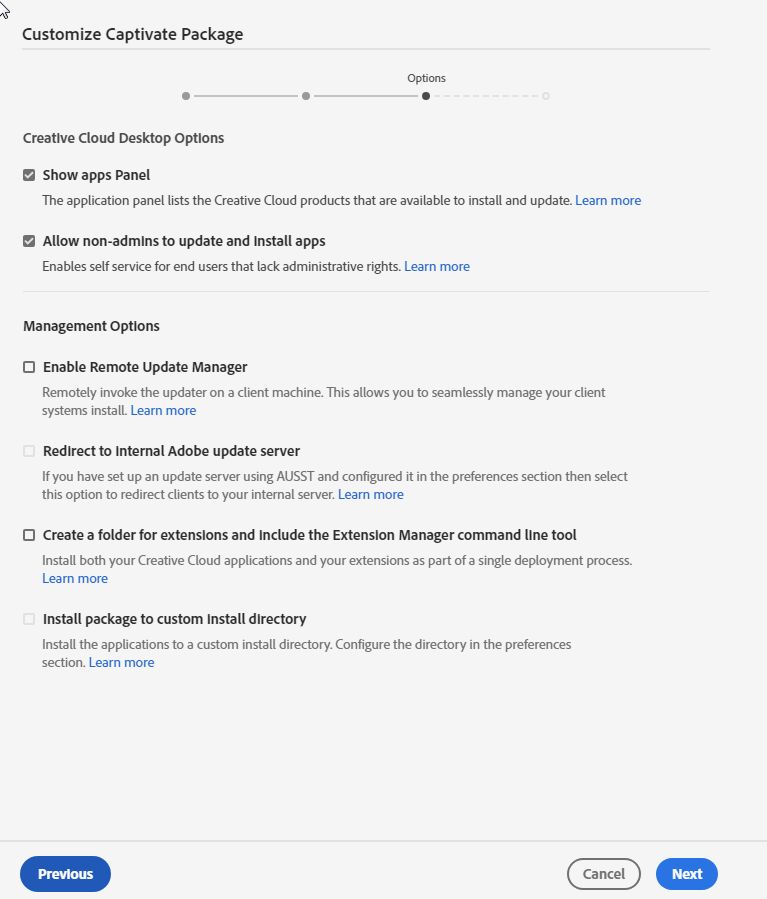Open Learn more link for non-admins self service
Screen dimensions: 767x899
tap(436, 266)
